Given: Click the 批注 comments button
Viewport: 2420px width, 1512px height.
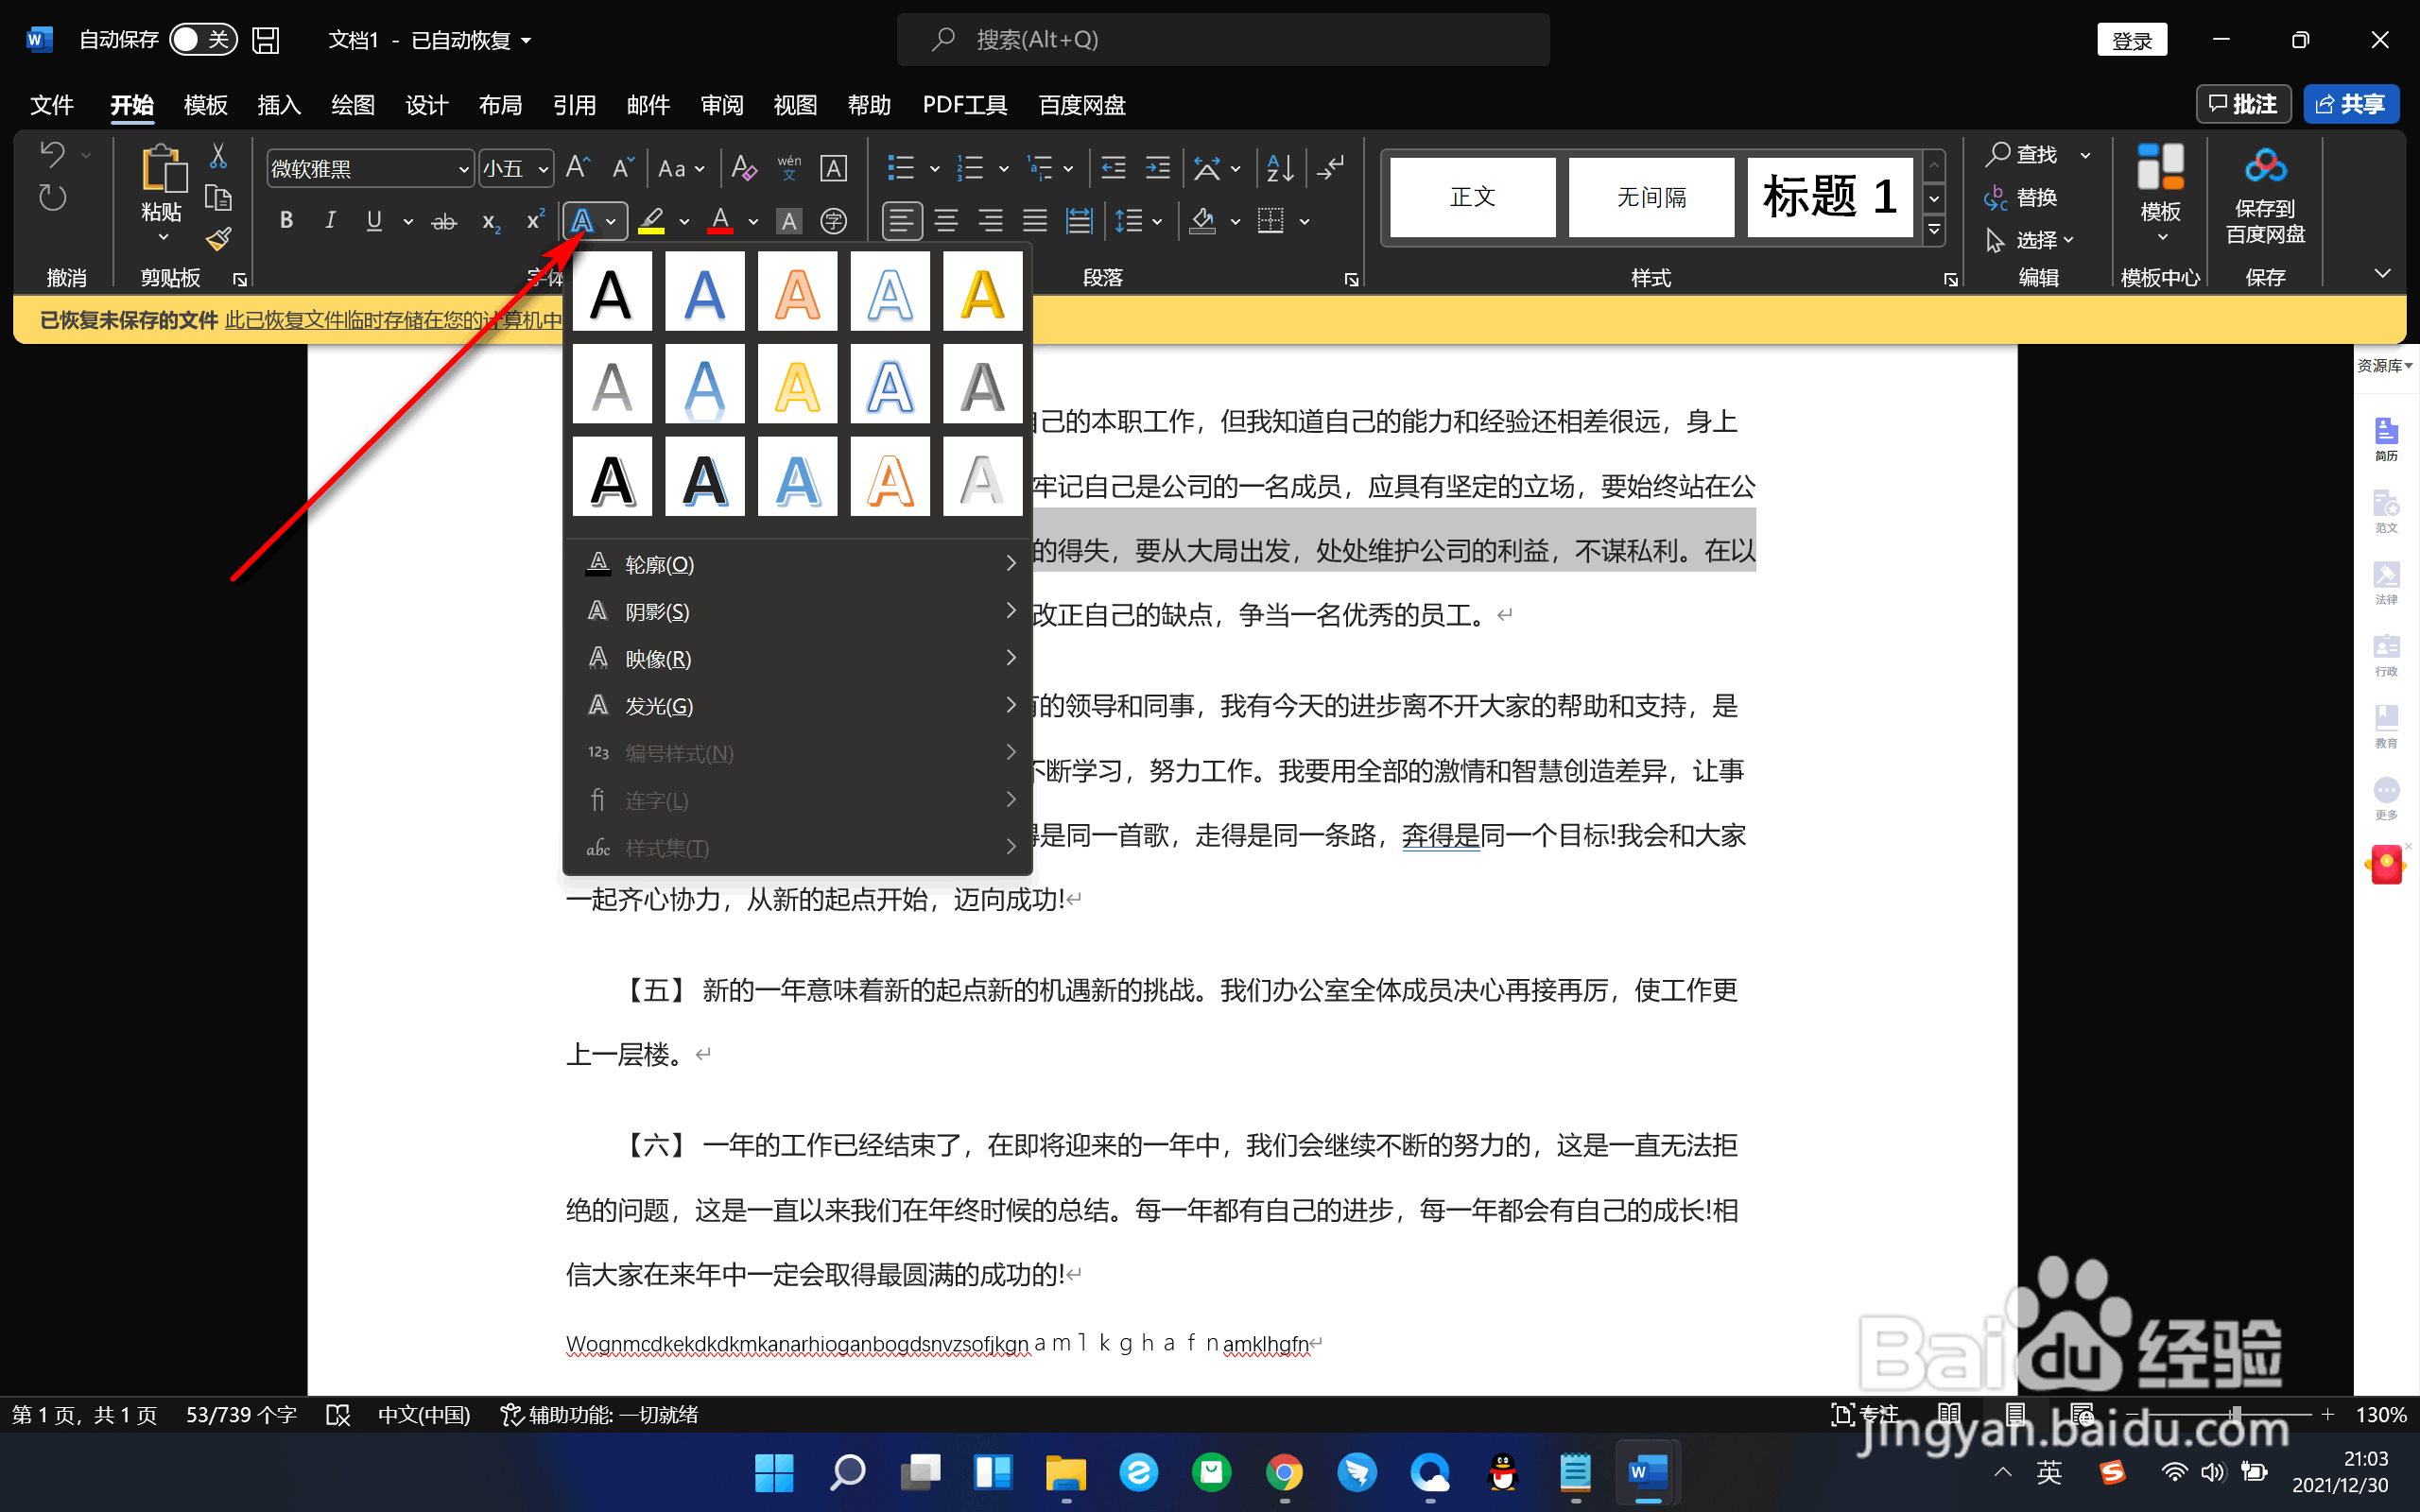Looking at the screenshot, I should point(2243,104).
